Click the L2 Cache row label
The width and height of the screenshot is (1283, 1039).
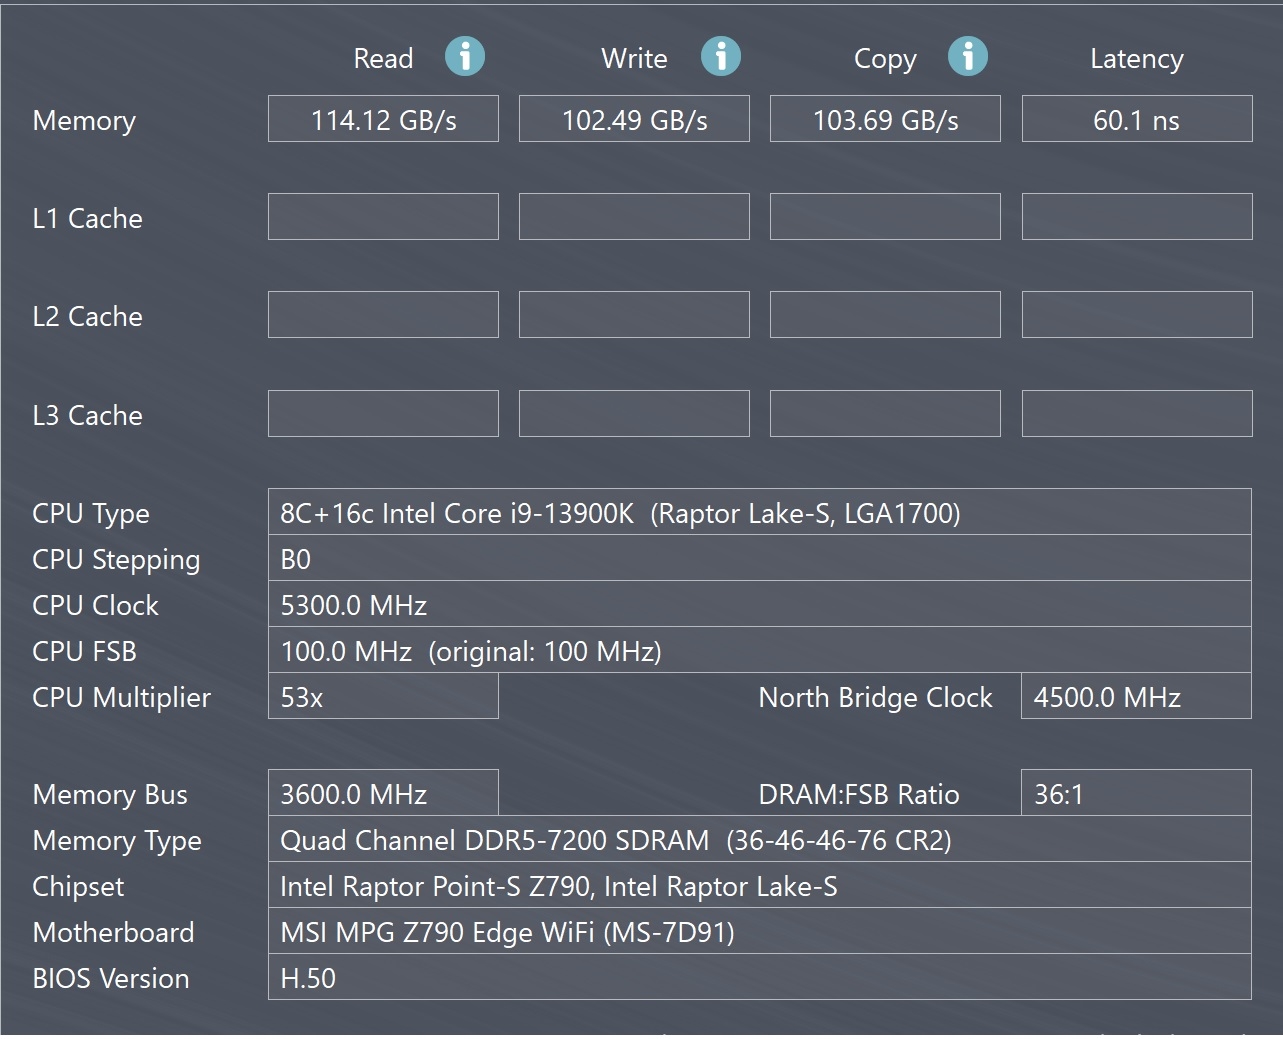[87, 317]
